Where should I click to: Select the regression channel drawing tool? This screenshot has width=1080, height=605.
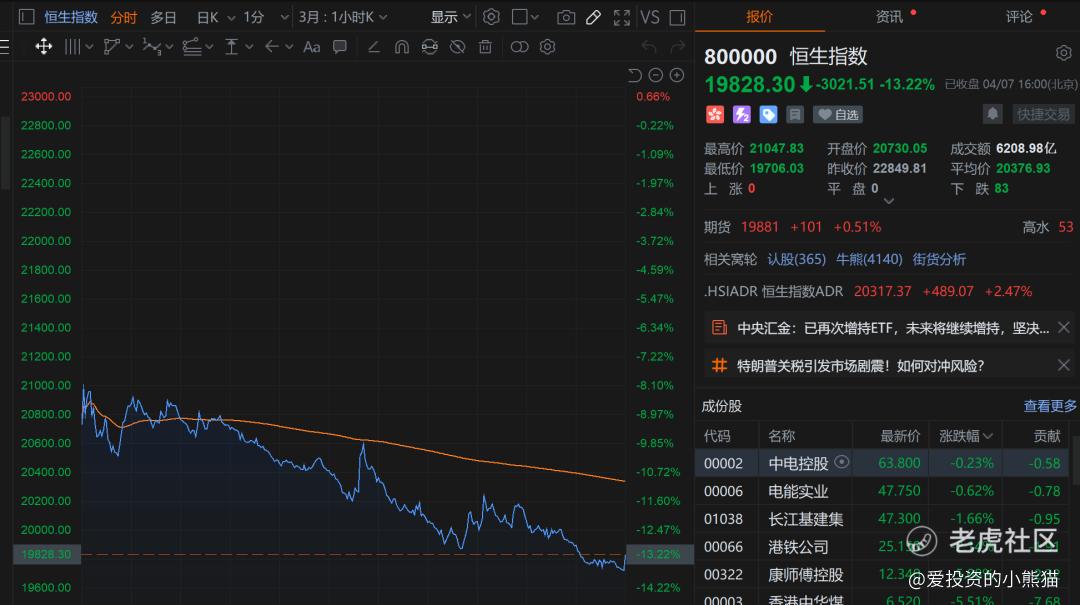191,47
